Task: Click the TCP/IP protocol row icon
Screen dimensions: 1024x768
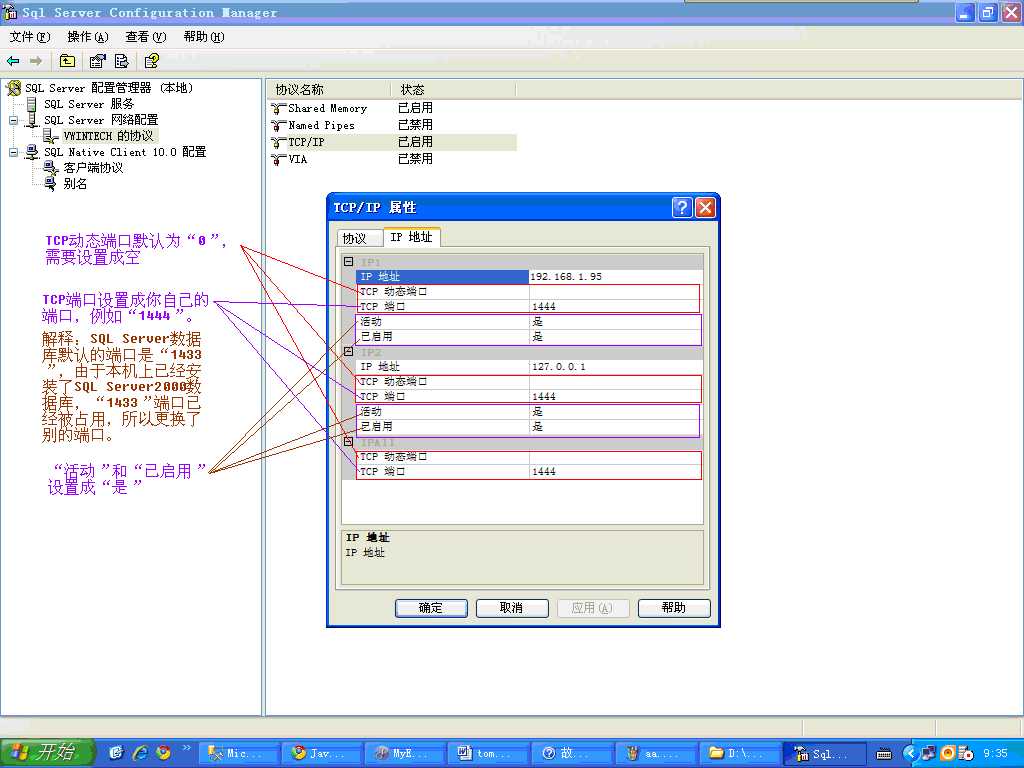Action: (x=279, y=142)
